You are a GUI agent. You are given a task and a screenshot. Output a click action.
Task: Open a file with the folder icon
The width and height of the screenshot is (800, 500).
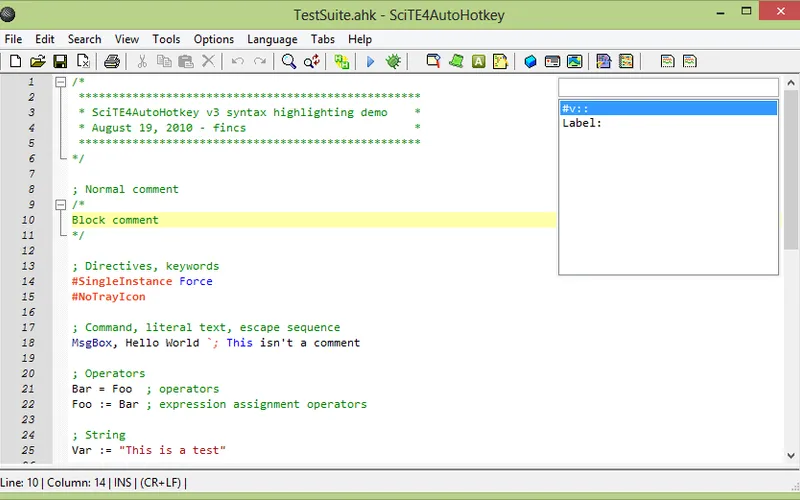point(38,62)
